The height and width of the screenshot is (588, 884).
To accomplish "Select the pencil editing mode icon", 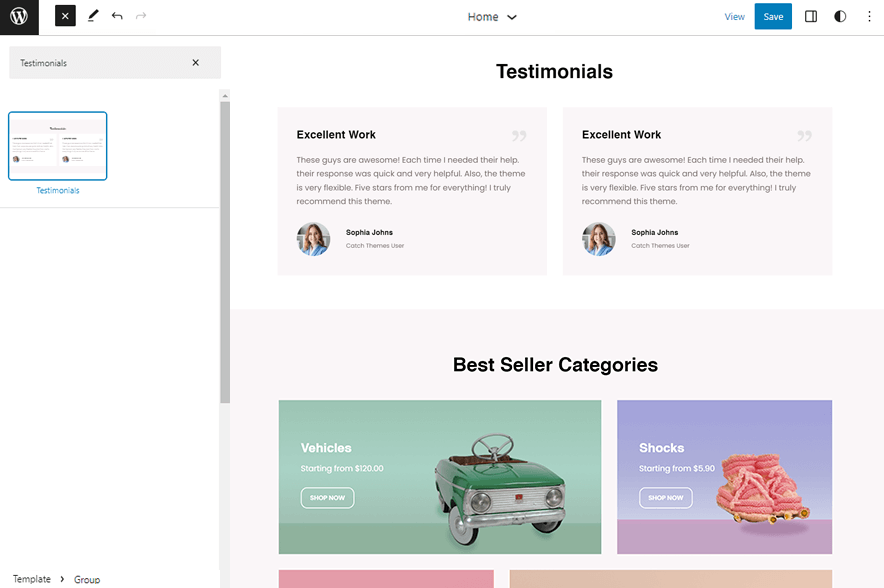I will [x=92, y=15].
